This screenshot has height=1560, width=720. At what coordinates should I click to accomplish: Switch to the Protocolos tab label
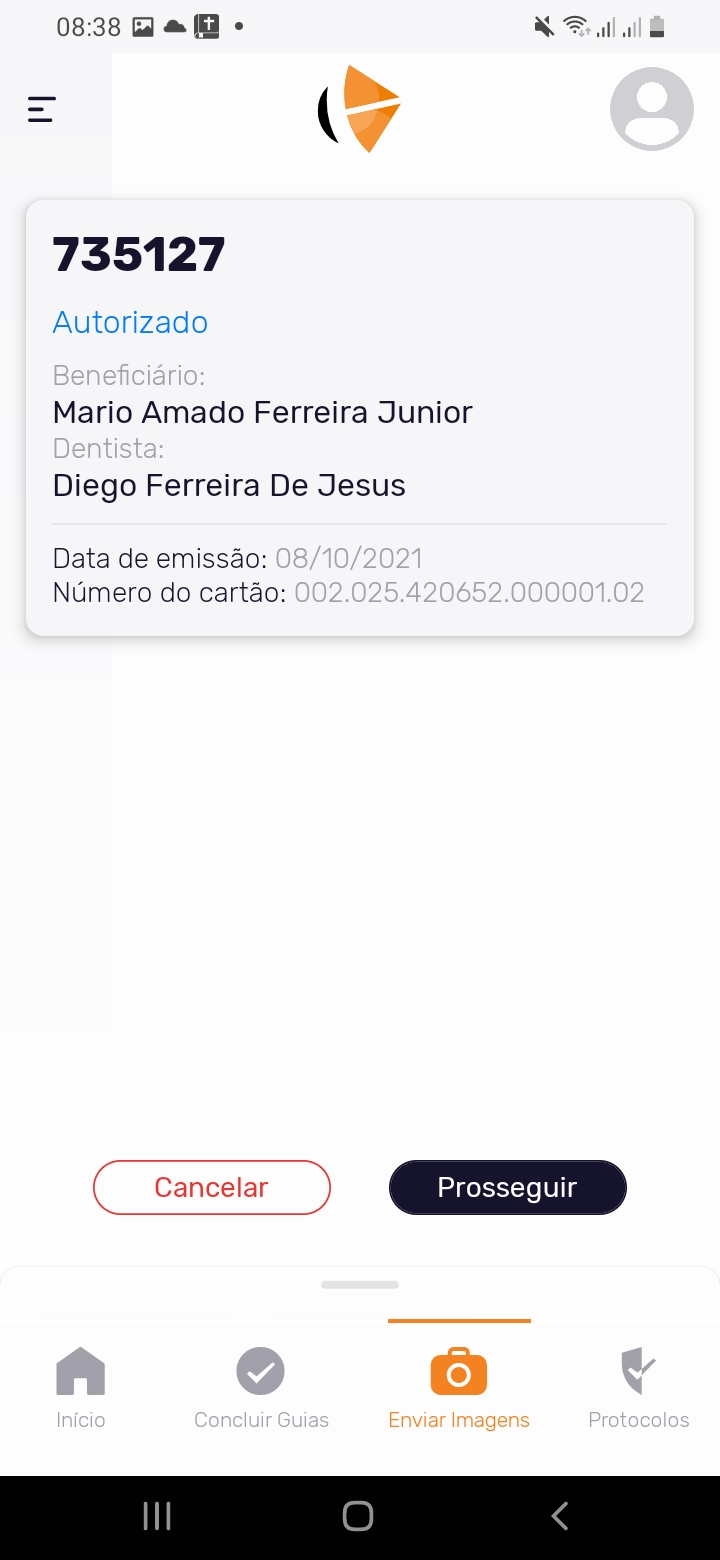[x=638, y=1420]
